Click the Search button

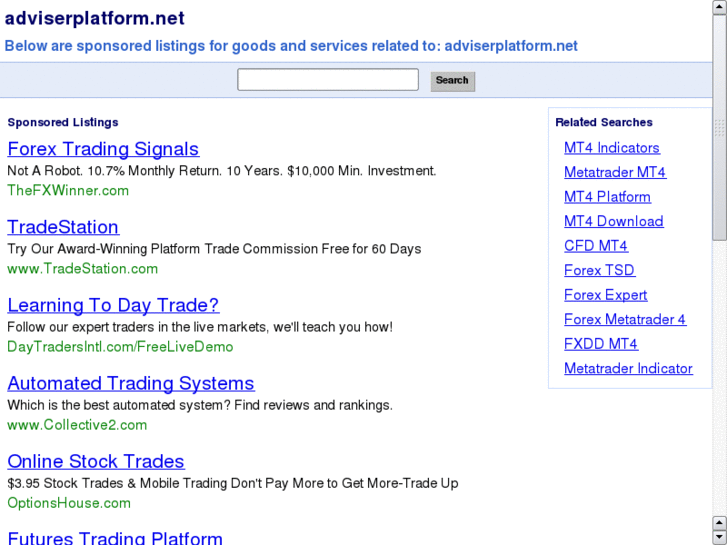click(453, 81)
